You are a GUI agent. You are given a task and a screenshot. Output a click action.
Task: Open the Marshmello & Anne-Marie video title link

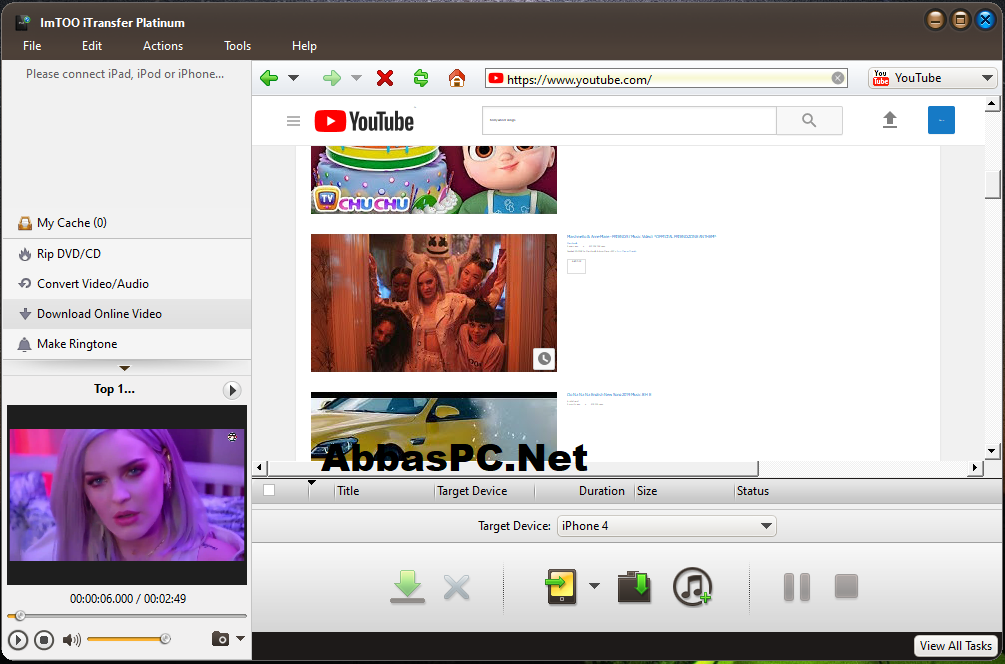641,237
